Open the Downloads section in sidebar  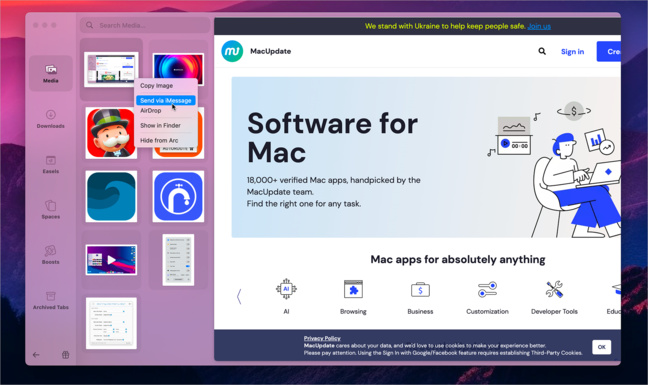pos(50,119)
